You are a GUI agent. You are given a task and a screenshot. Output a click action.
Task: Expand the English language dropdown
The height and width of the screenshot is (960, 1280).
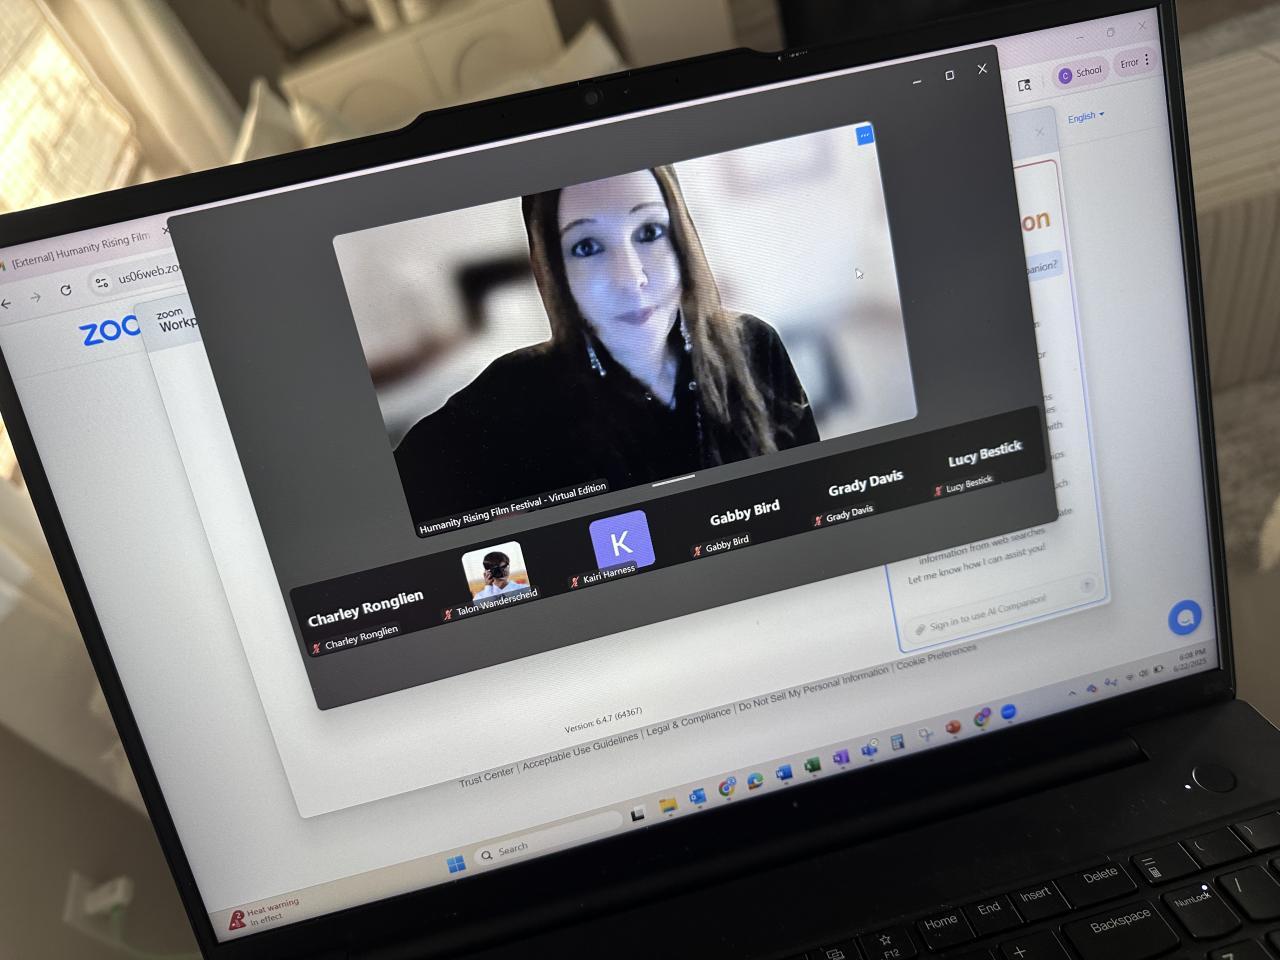tap(1085, 117)
